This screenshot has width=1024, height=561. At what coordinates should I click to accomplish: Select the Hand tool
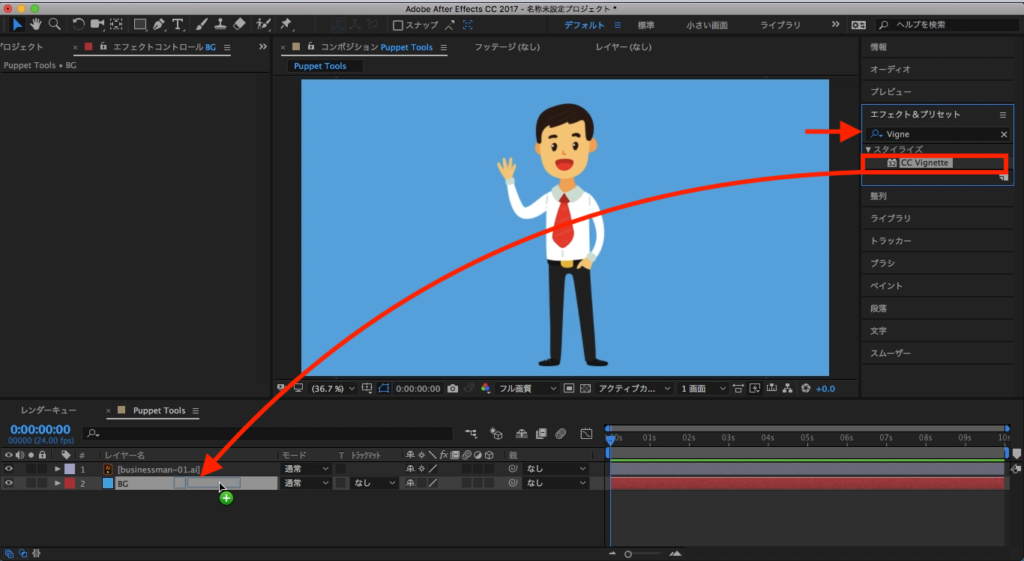36,24
